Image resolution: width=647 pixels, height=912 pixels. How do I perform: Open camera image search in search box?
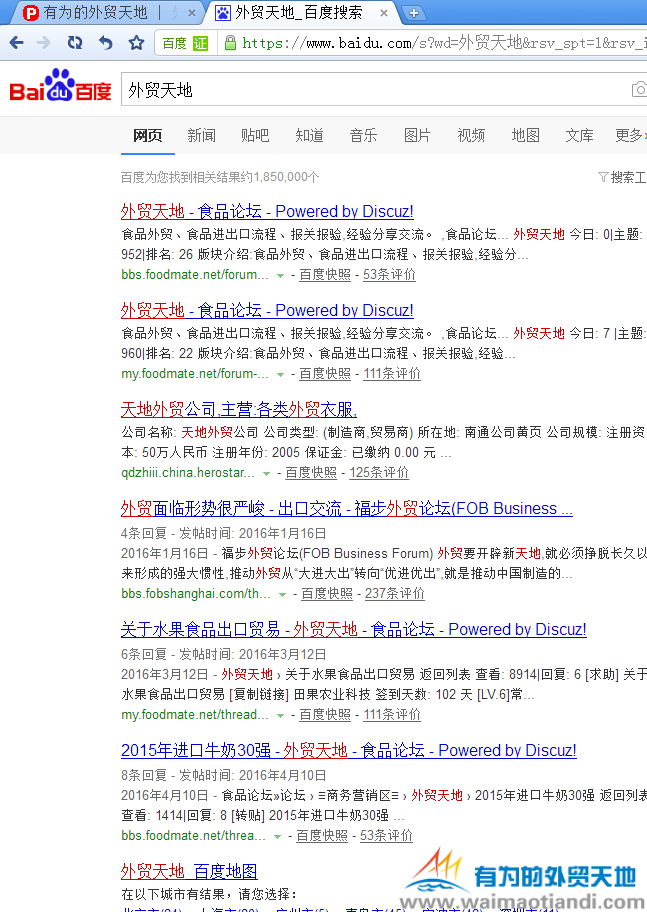pos(638,90)
